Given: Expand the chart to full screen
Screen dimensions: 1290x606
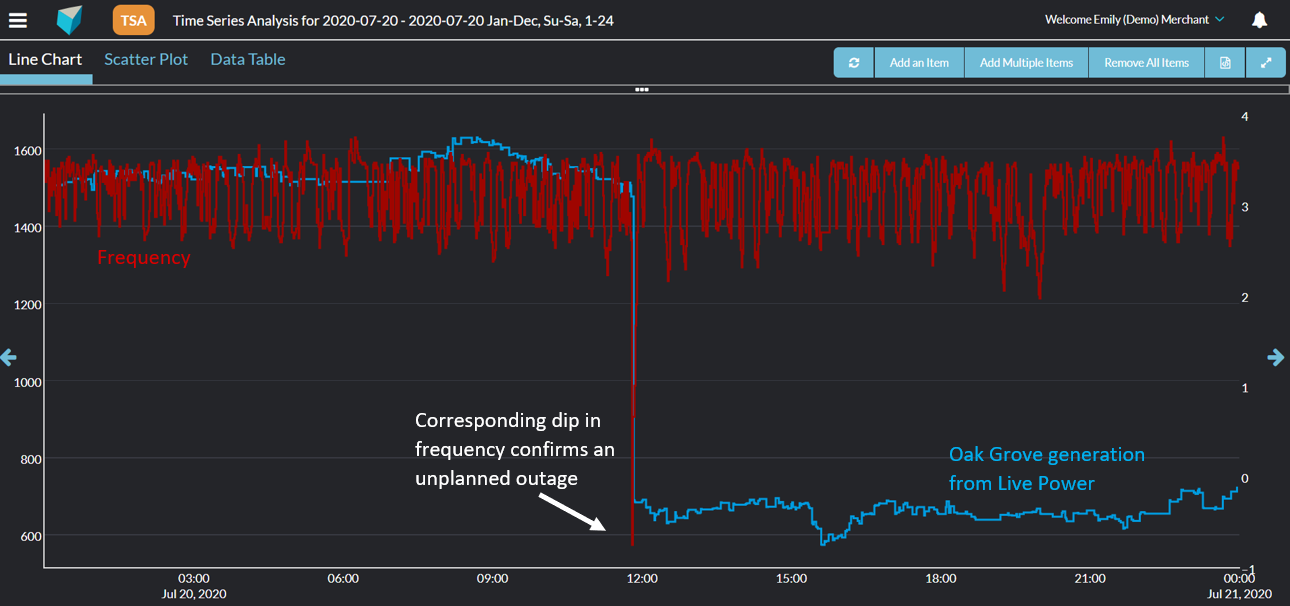Looking at the screenshot, I should click(1266, 62).
